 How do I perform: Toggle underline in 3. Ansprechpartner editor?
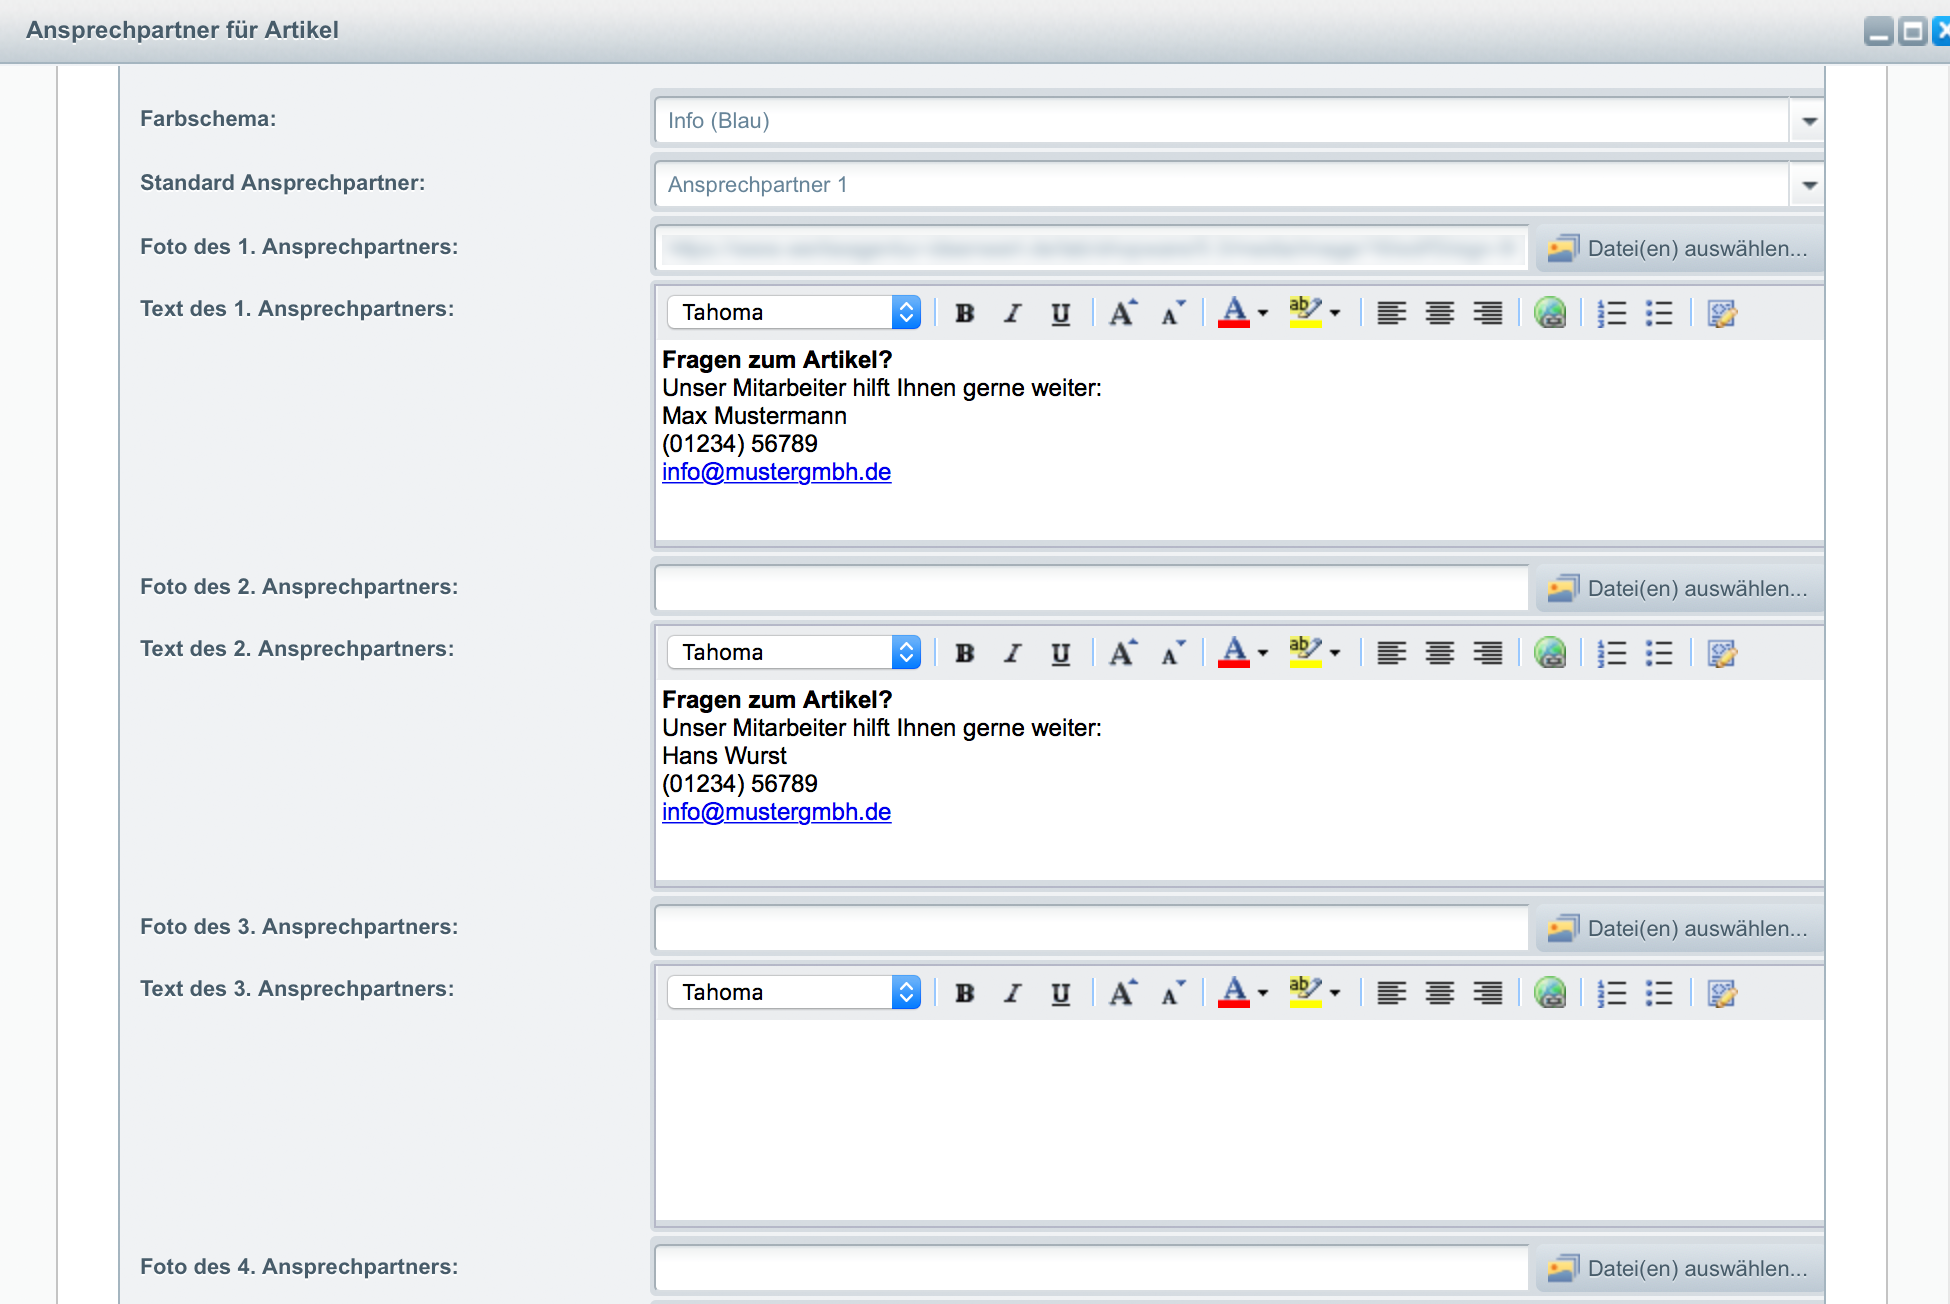click(1060, 993)
